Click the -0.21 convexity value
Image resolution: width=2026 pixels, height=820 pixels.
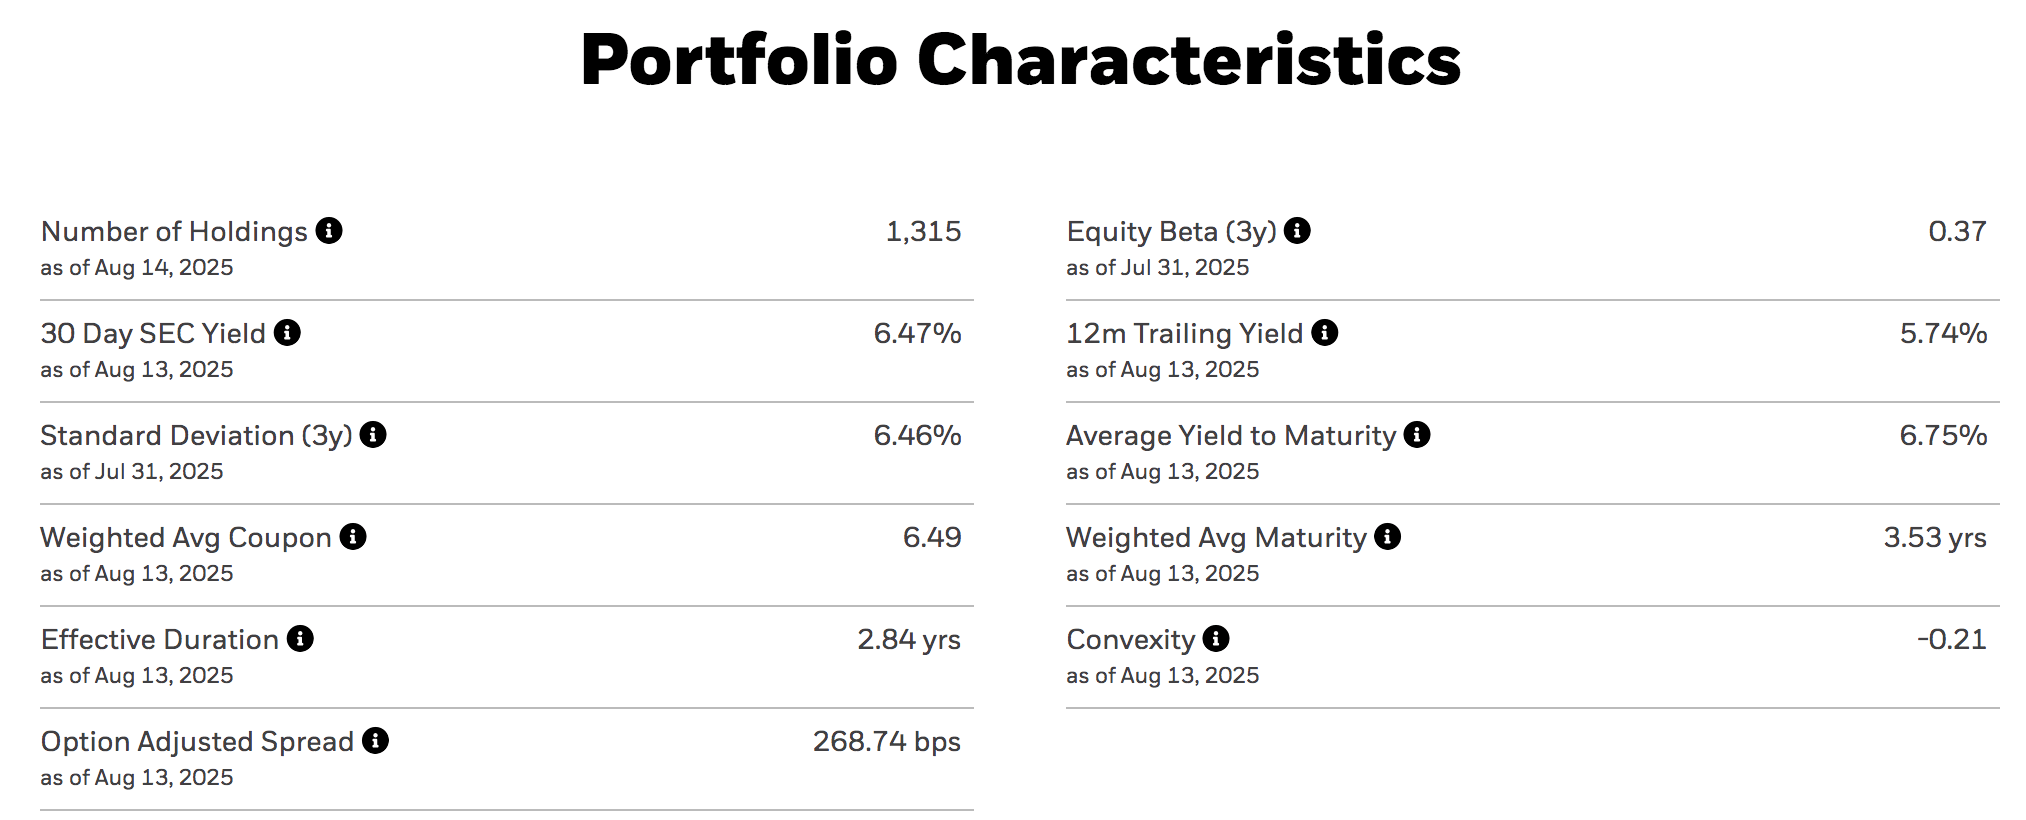[x=1951, y=640]
